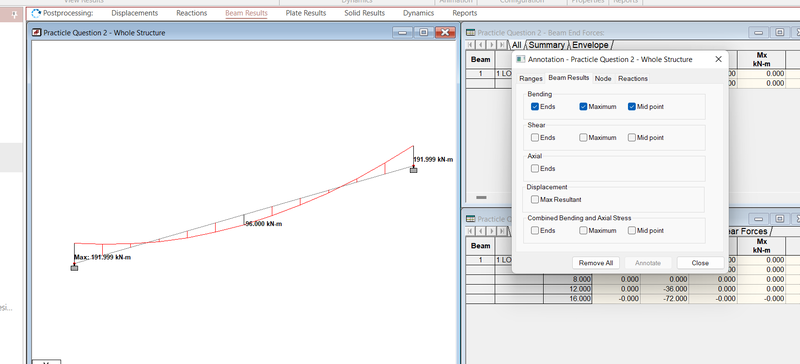This screenshot has height=364, width=800.
Task: Go to first tab in lower Shear Forces table
Action: coord(470,231)
